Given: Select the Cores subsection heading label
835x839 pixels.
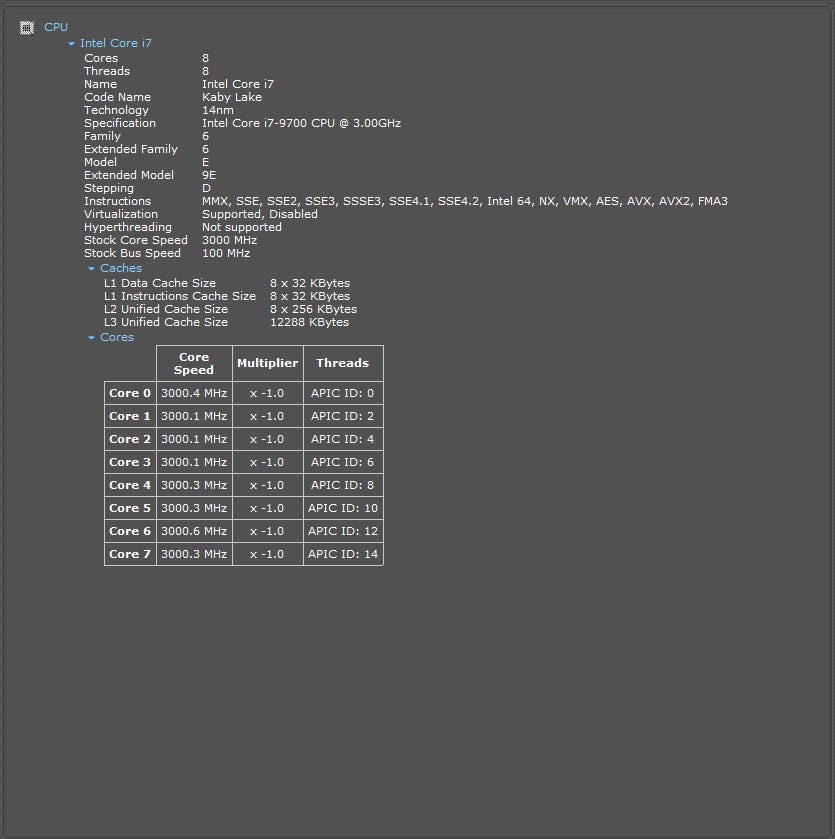Looking at the screenshot, I should [117, 337].
